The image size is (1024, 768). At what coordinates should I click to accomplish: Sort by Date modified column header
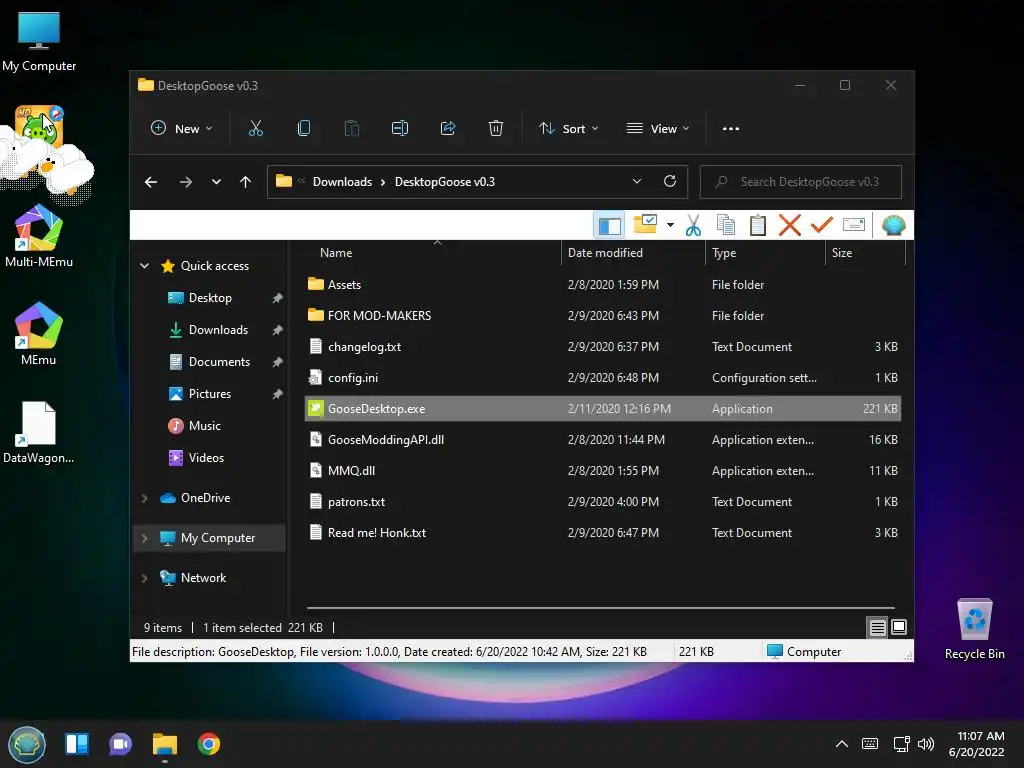pyautogui.click(x=605, y=253)
